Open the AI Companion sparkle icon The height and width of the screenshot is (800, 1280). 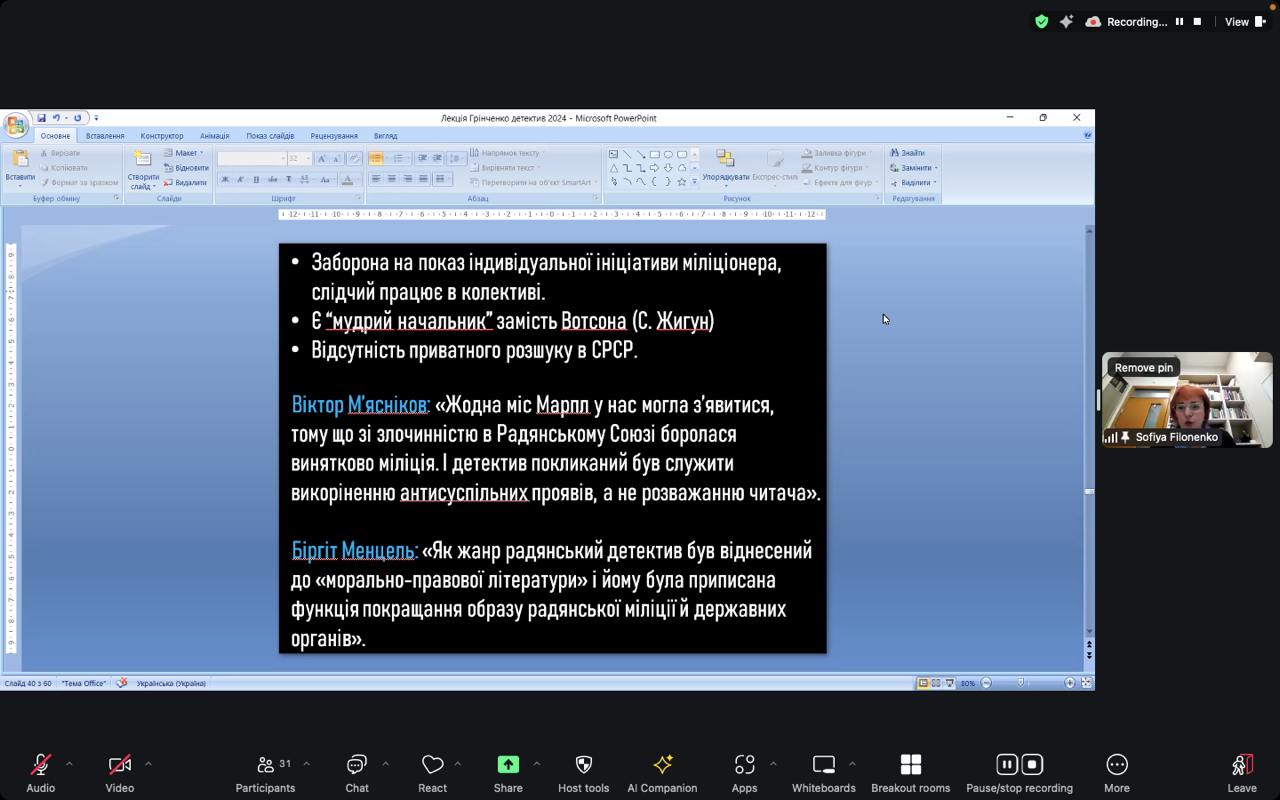tap(662, 765)
